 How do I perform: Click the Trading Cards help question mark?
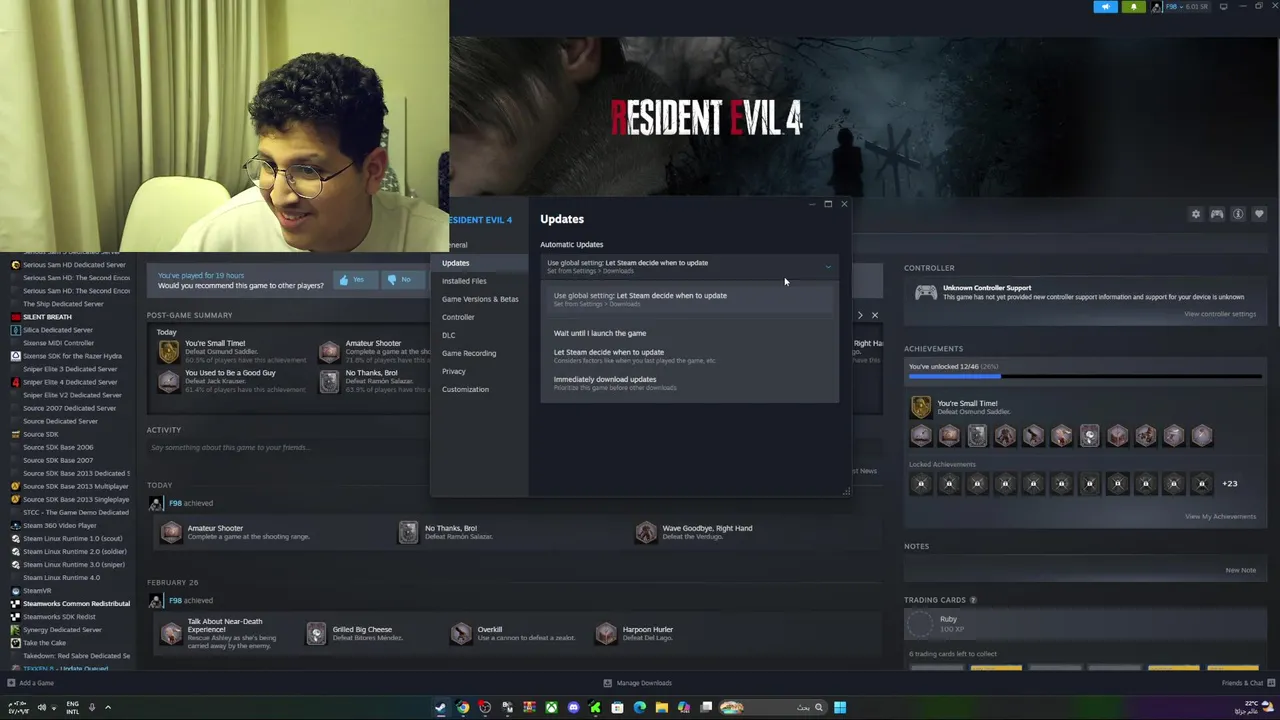(x=973, y=600)
